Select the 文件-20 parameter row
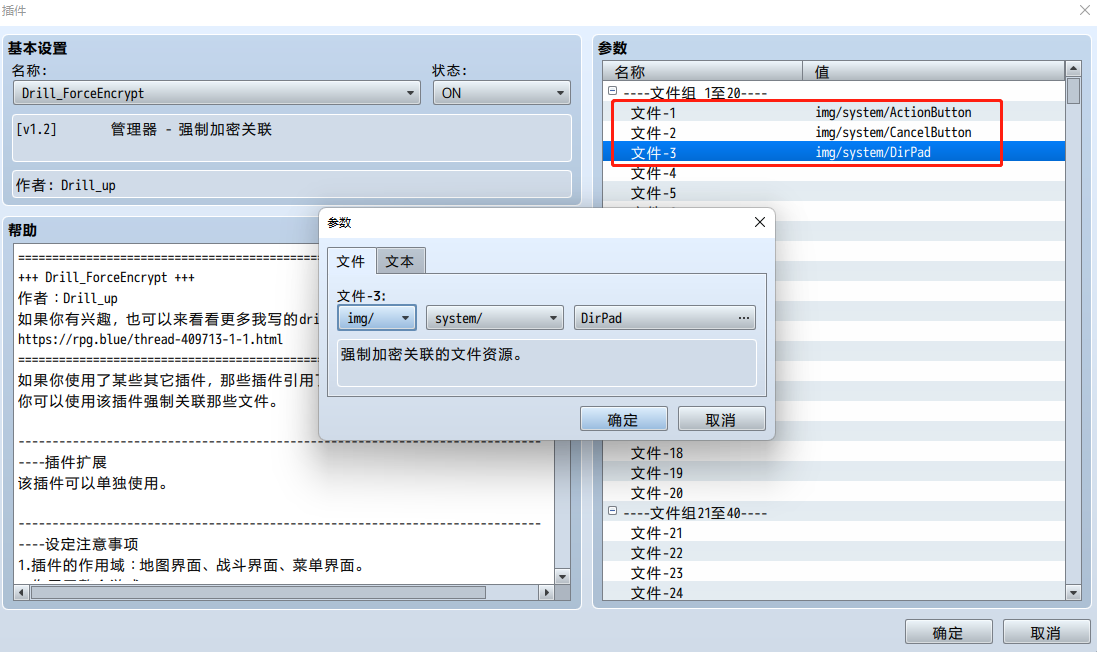Viewport: 1097px width, 652px height. [x=834, y=492]
